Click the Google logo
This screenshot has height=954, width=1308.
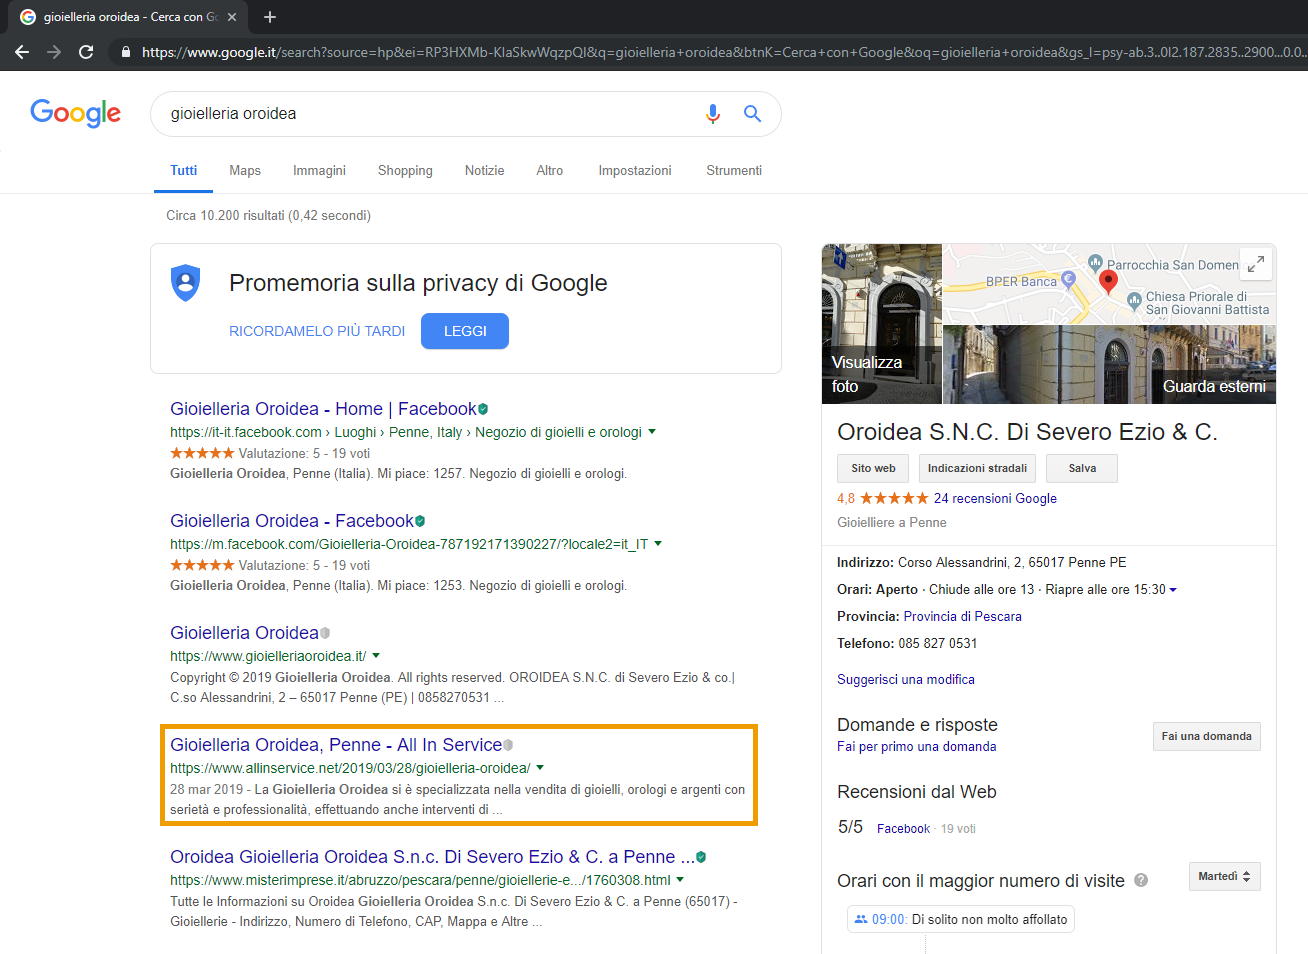pos(76,113)
